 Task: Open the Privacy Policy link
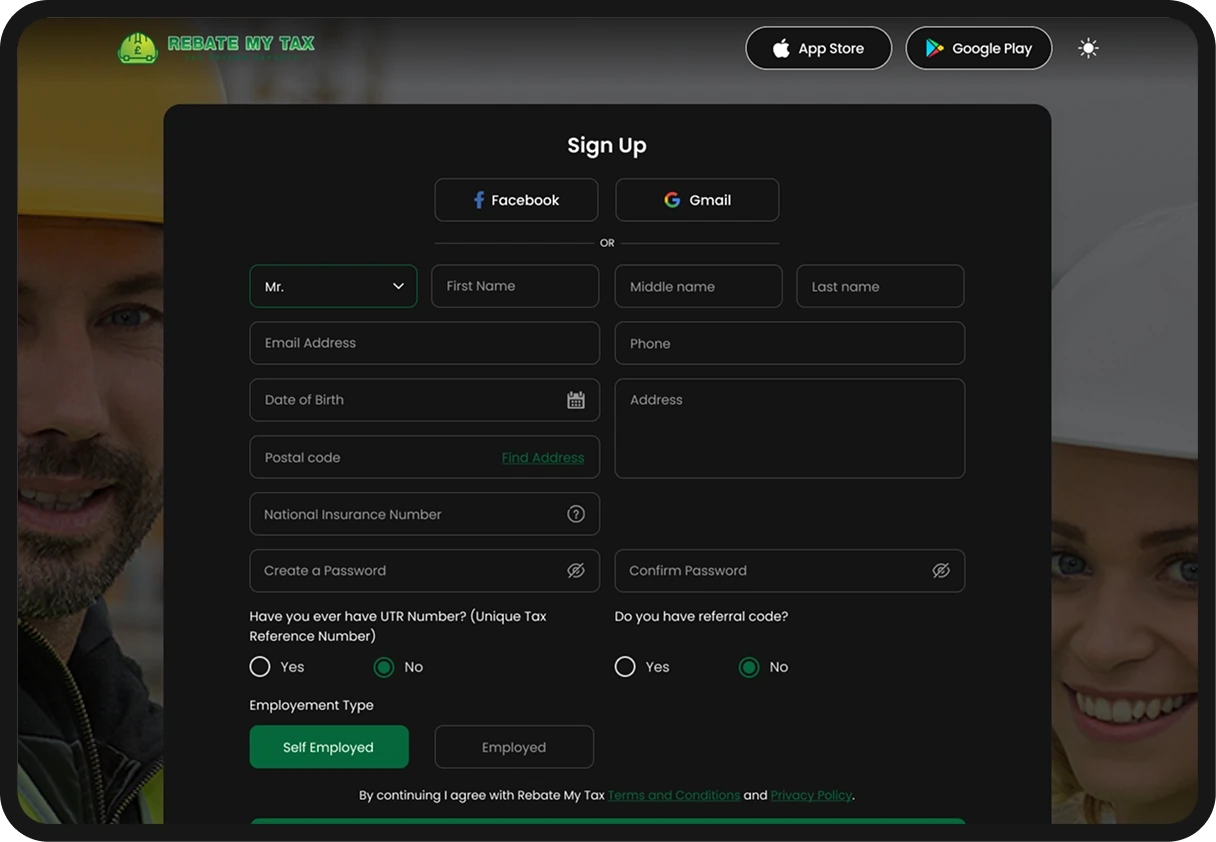coord(811,796)
